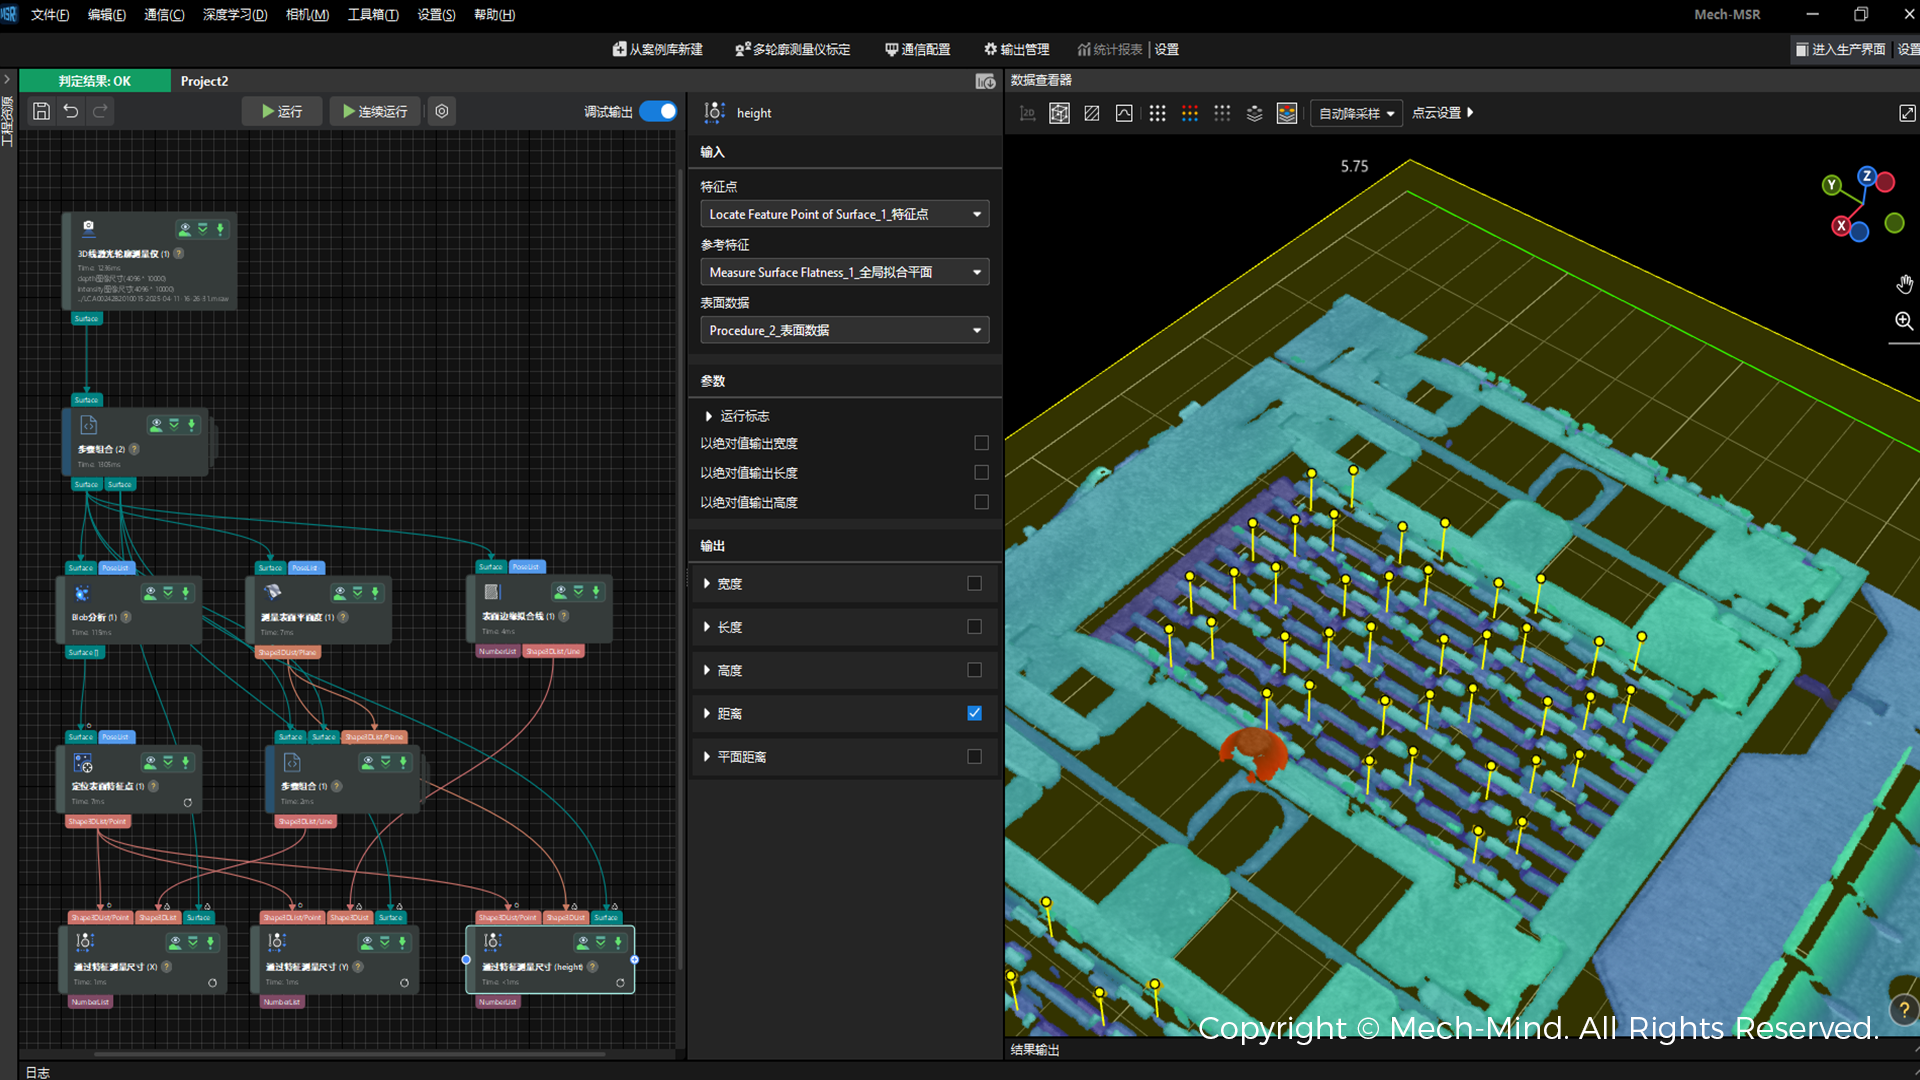1920x1080 pixels.
Task: Select the 3D cube view icon
Action: point(1059,113)
